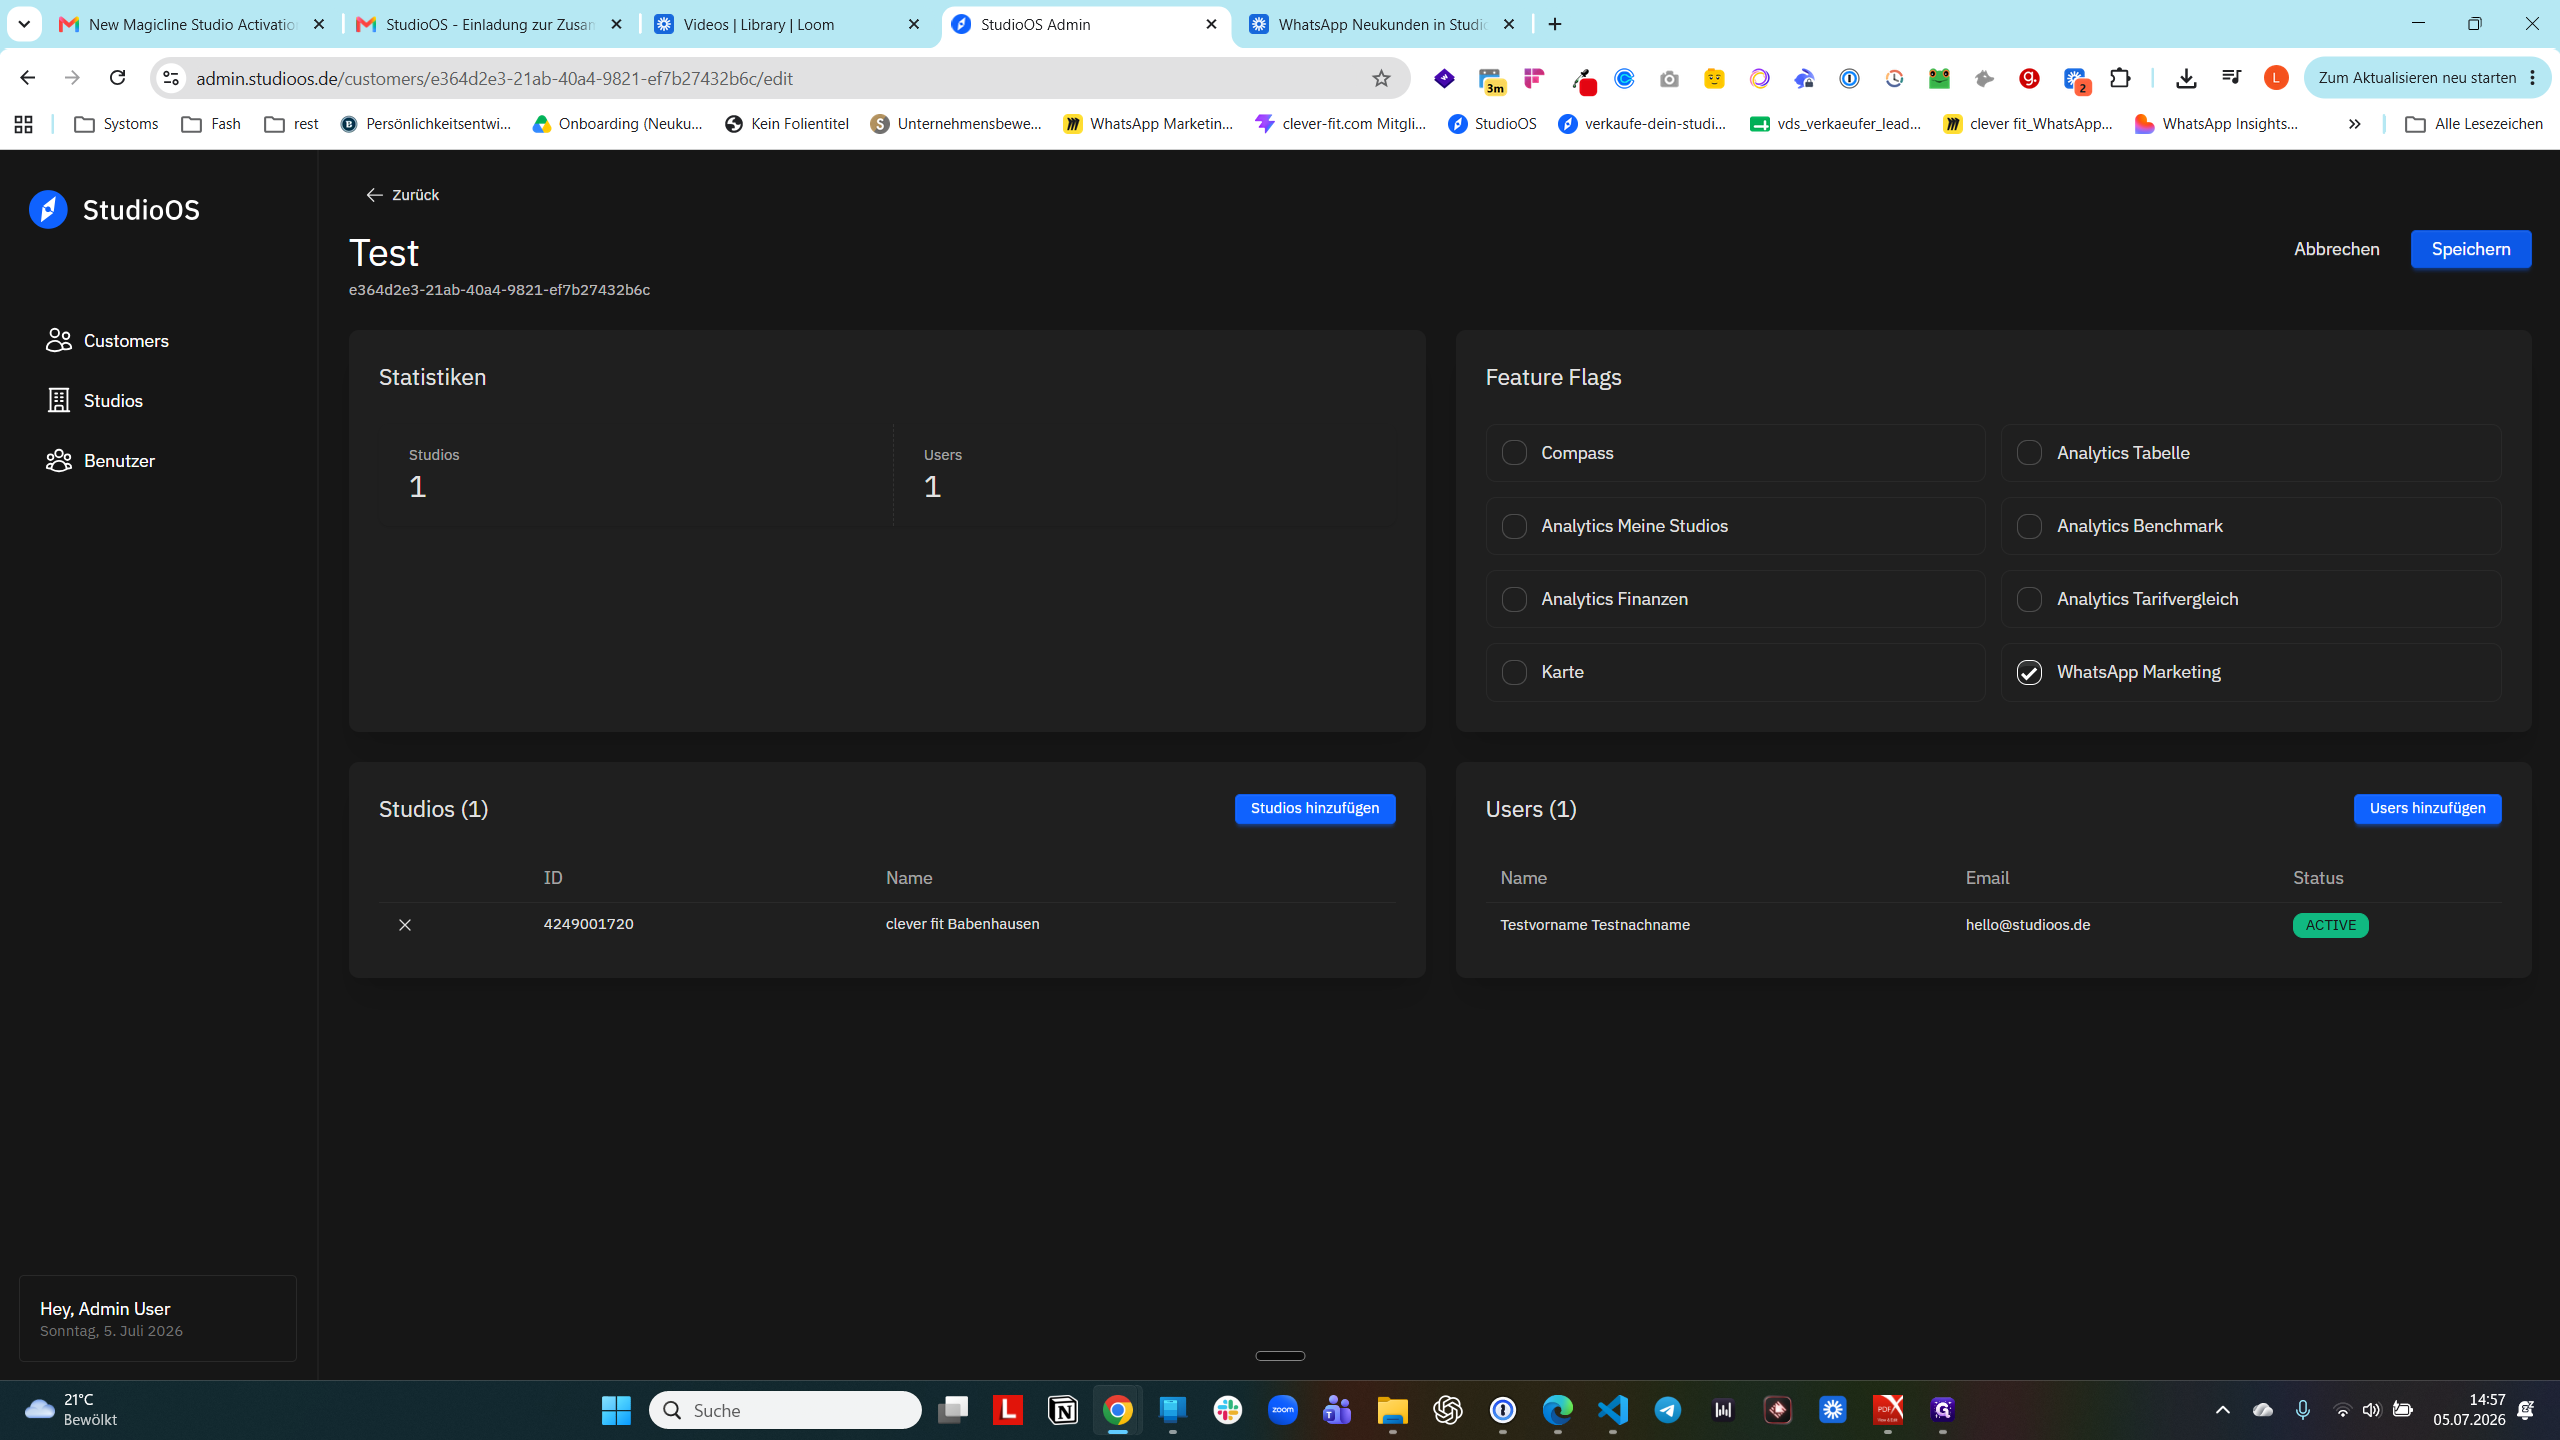Open the Customers section in sidebar

point(107,341)
